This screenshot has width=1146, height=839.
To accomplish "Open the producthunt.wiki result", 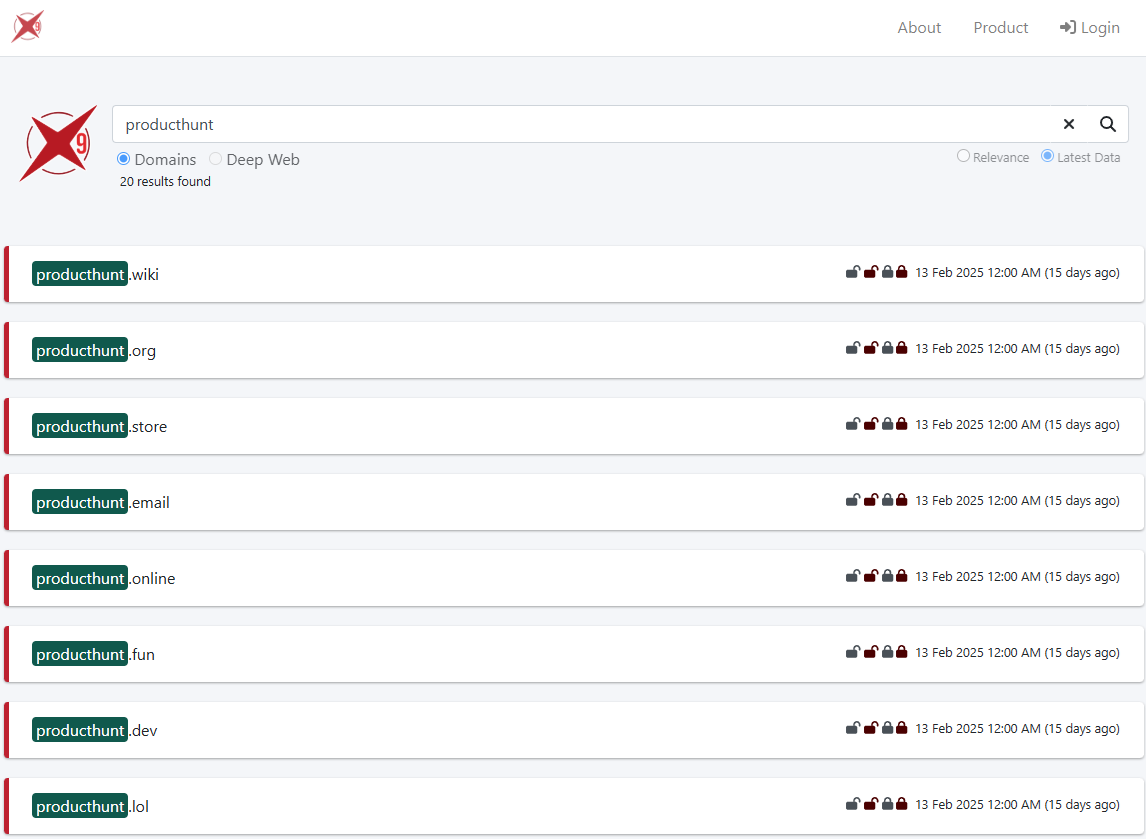I will click(x=95, y=274).
